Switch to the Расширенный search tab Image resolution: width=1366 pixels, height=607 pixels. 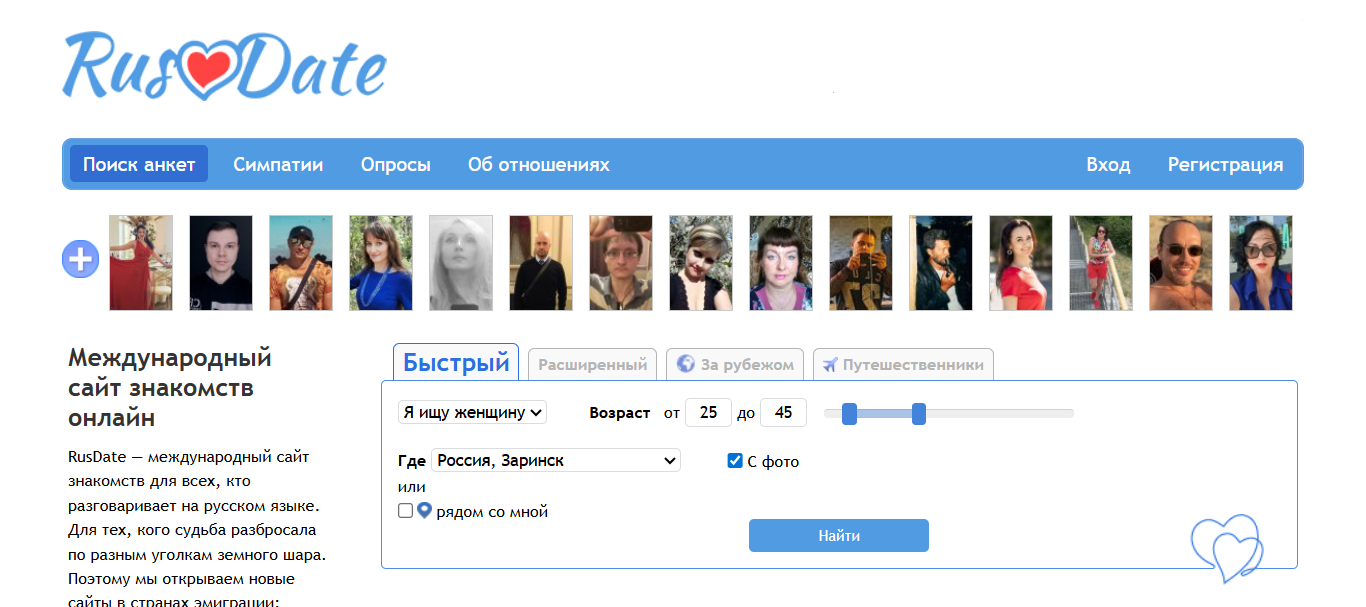tap(592, 364)
